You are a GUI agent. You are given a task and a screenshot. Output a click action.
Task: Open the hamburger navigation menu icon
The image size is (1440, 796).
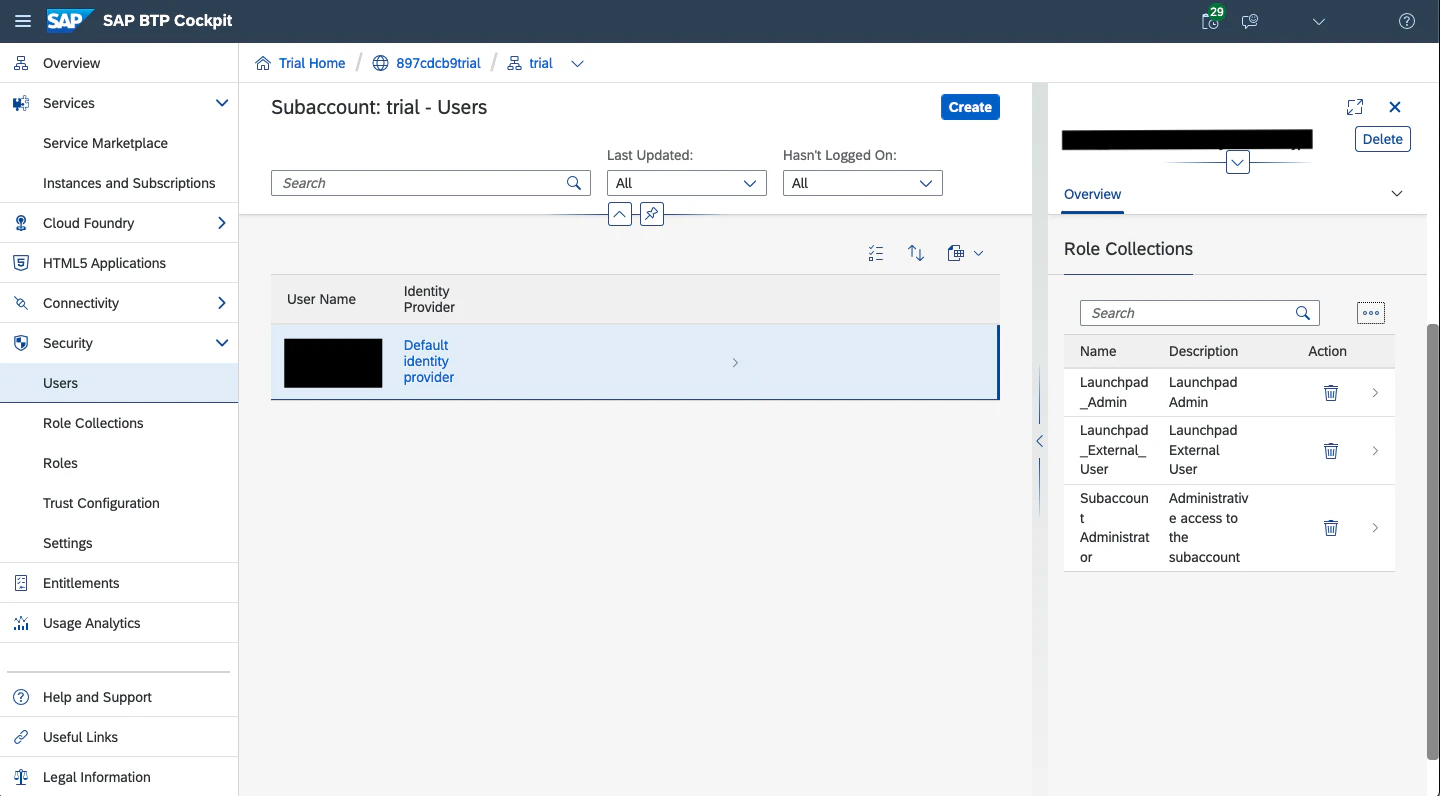coord(23,21)
